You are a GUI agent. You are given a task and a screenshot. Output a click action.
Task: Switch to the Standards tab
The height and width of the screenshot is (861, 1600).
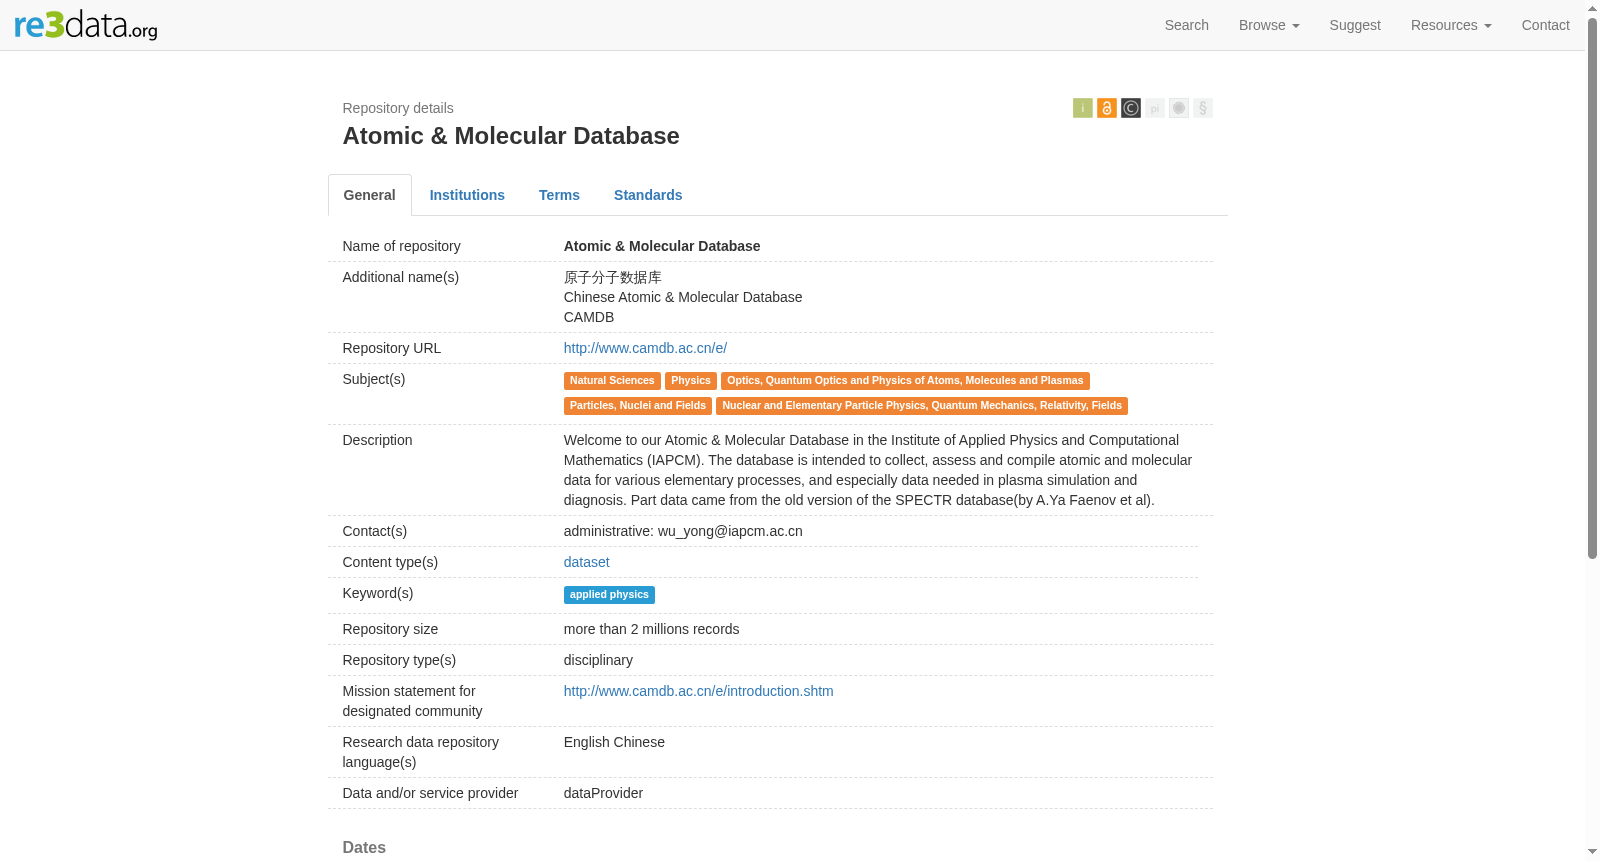pos(648,195)
